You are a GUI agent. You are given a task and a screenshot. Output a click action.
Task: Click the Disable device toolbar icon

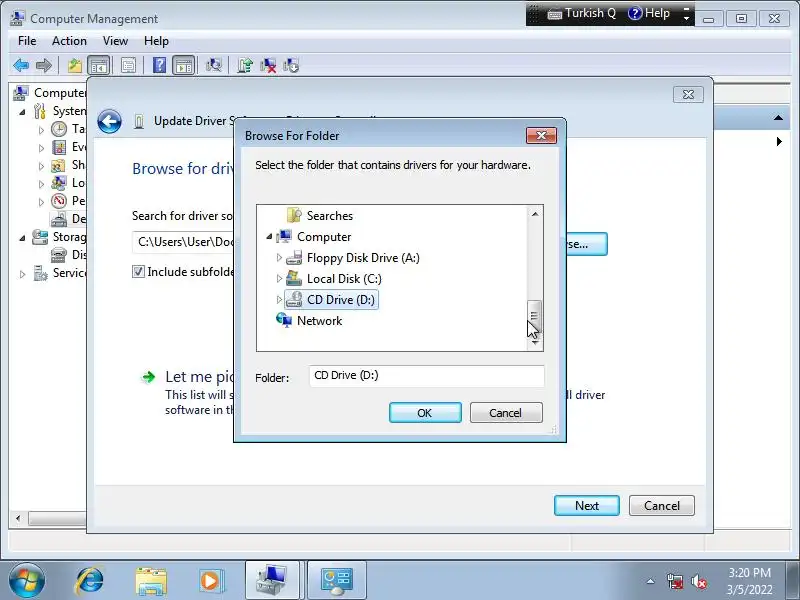click(291, 65)
